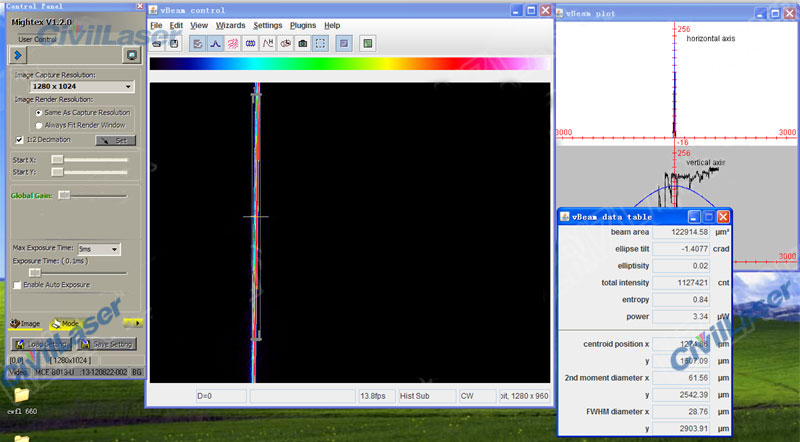Toggle the dashed selection region icon

click(x=320, y=44)
